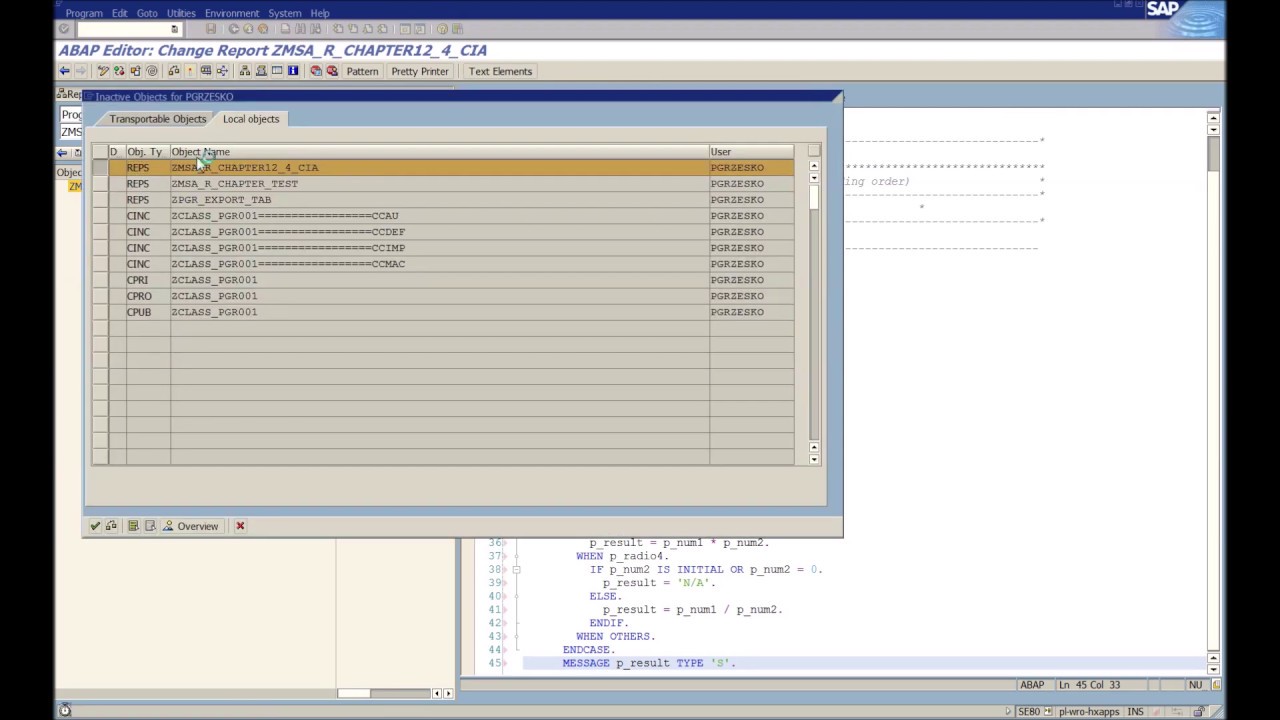Image resolution: width=1280 pixels, height=720 pixels.
Task: Click the red Cancel X in dialog footer
Action: (x=240, y=526)
